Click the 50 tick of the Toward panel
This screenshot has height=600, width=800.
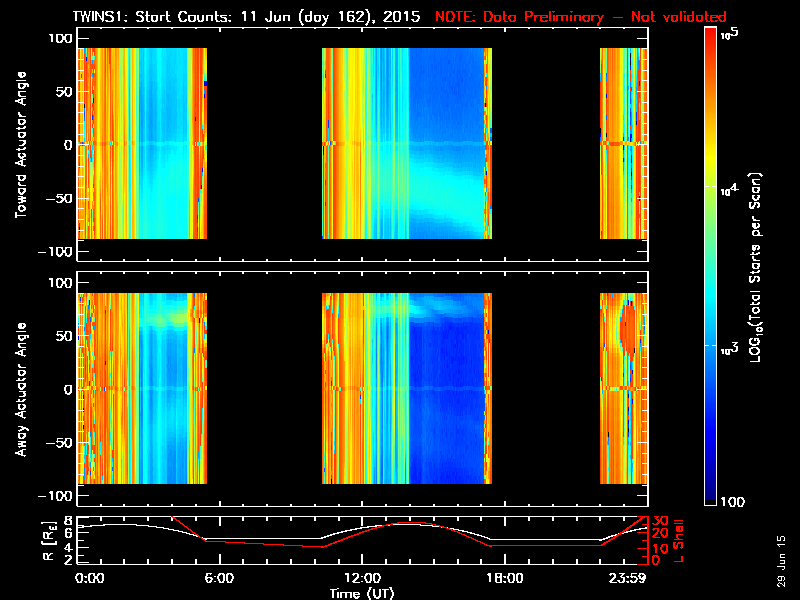pos(64,92)
